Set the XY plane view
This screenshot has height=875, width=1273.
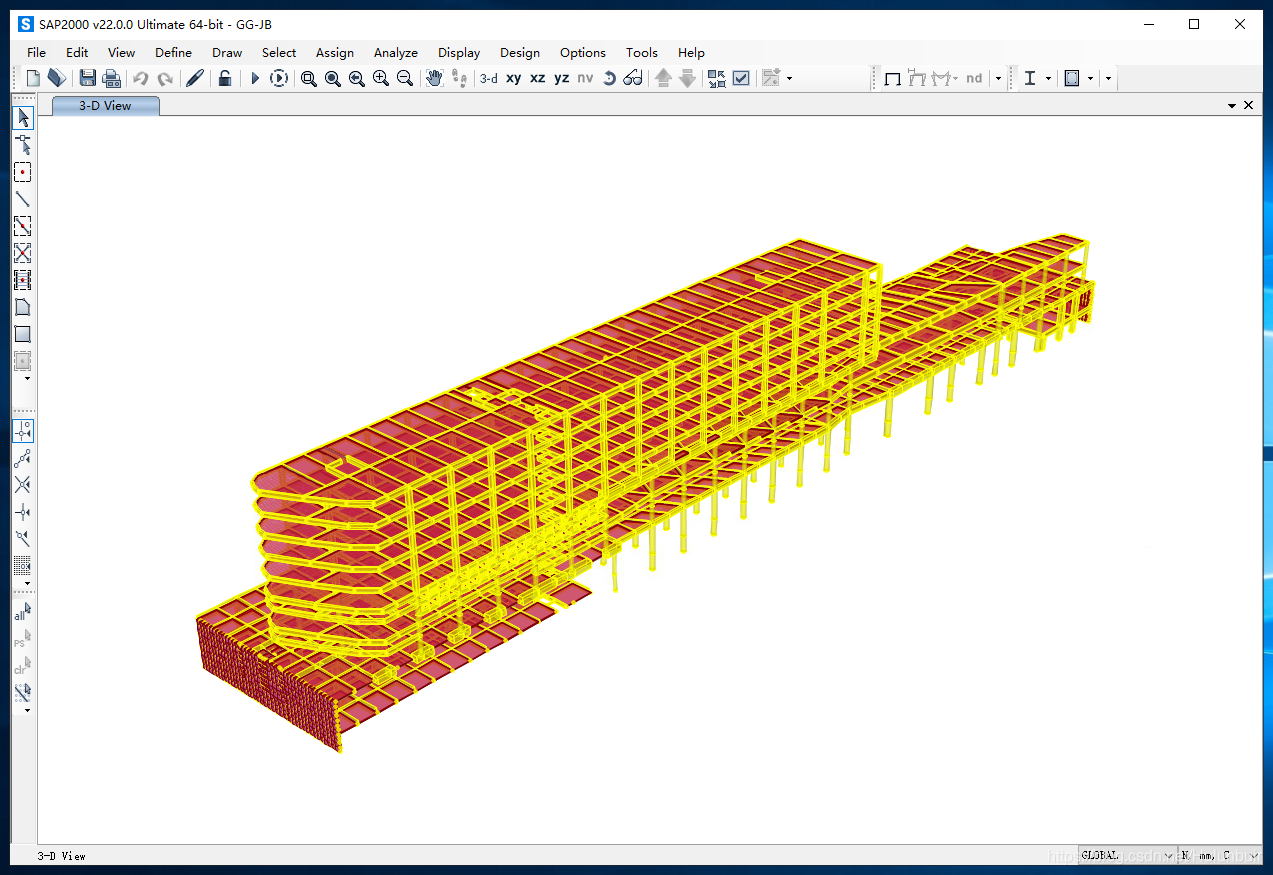pyautogui.click(x=513, y=78)
